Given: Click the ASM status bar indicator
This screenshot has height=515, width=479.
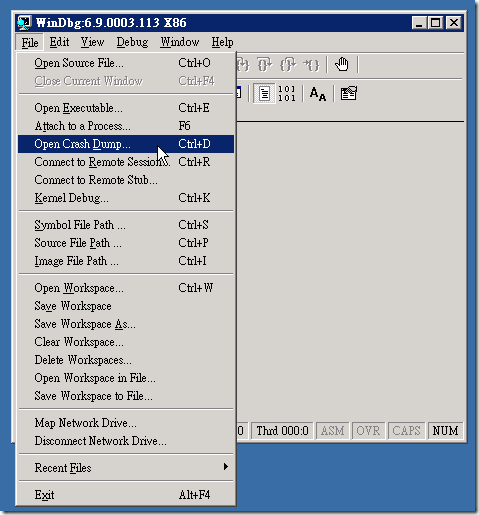Looking at the screenshot, I should (332, 431).
